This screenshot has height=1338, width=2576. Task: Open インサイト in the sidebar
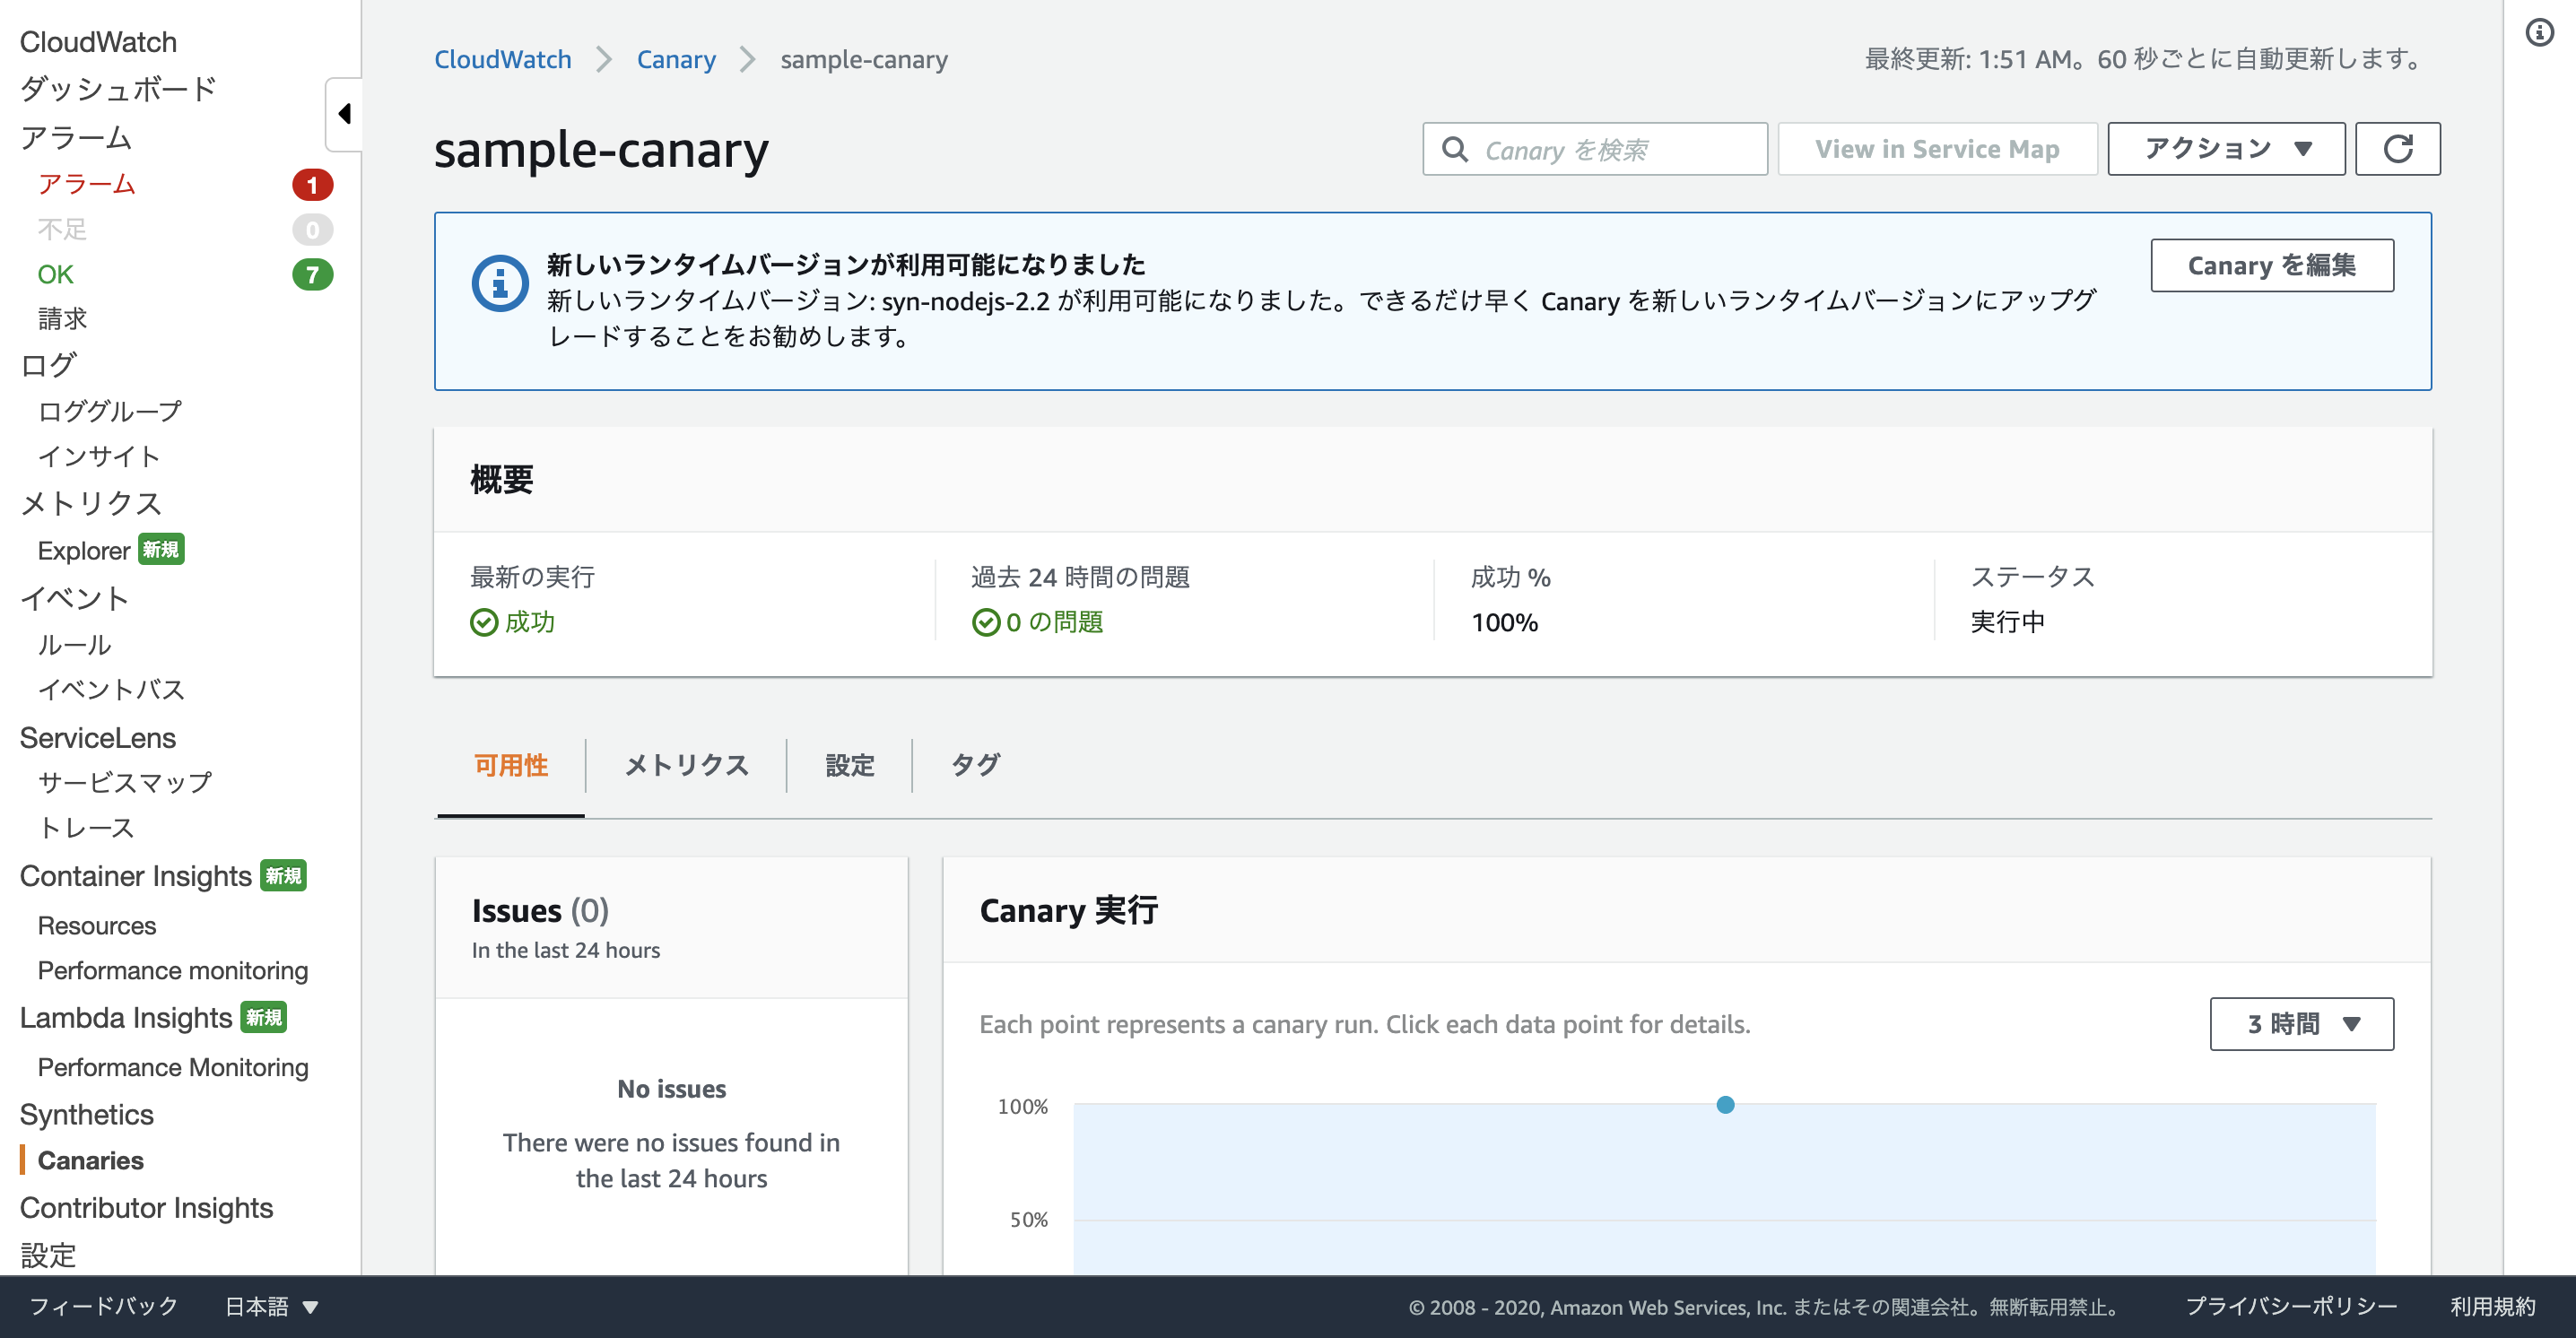pyautogui.click(x=99, y=456)
